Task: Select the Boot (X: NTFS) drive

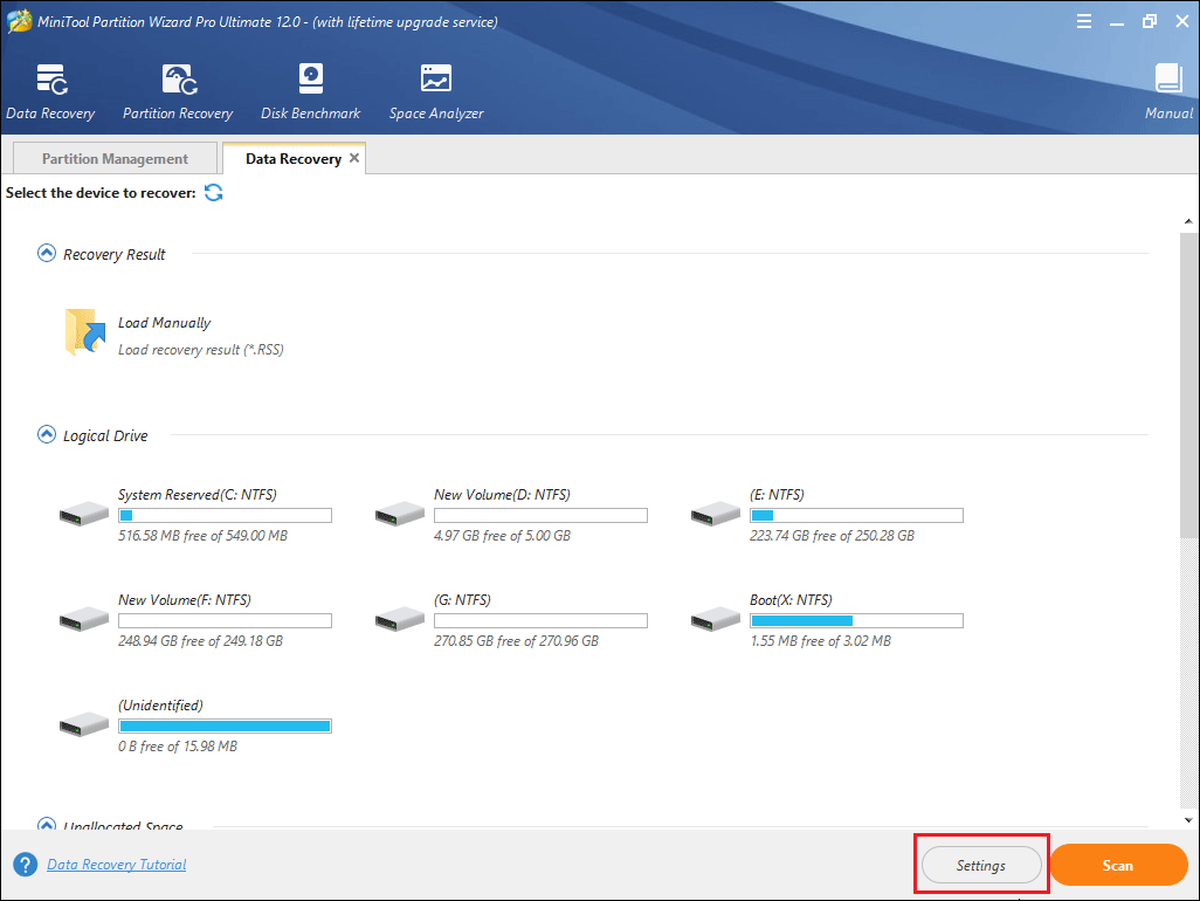Action: [827, 620]
